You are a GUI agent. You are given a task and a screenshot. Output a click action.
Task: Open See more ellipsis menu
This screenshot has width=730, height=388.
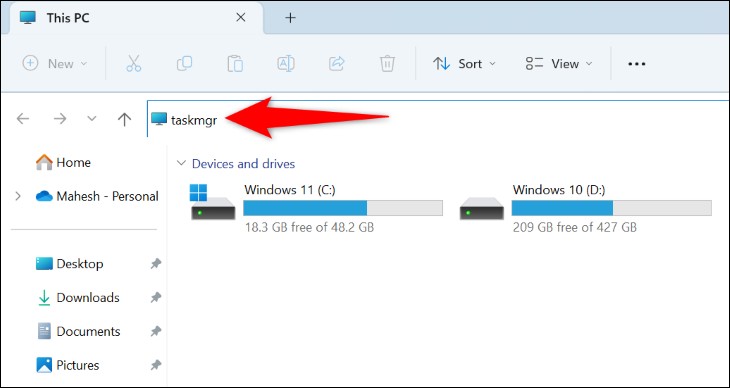point(636,64)
